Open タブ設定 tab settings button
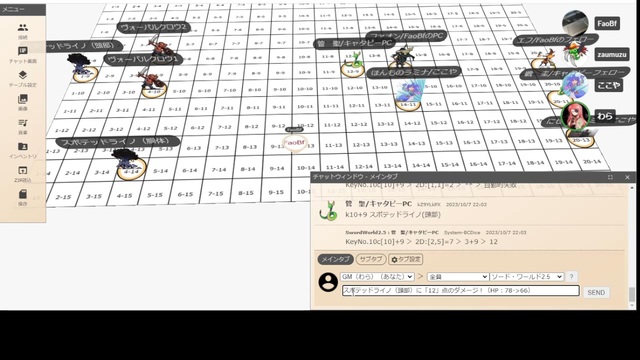 point(406,259)
